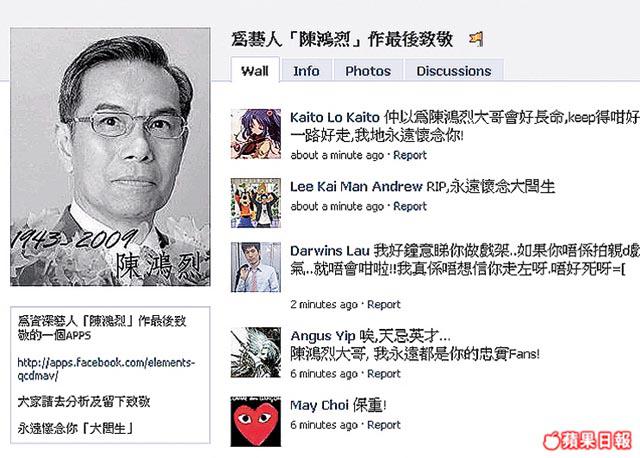Open Kaito Lo Kaito's anime avatar
This screenshot has width=640, height=458.
pos(256,134)
